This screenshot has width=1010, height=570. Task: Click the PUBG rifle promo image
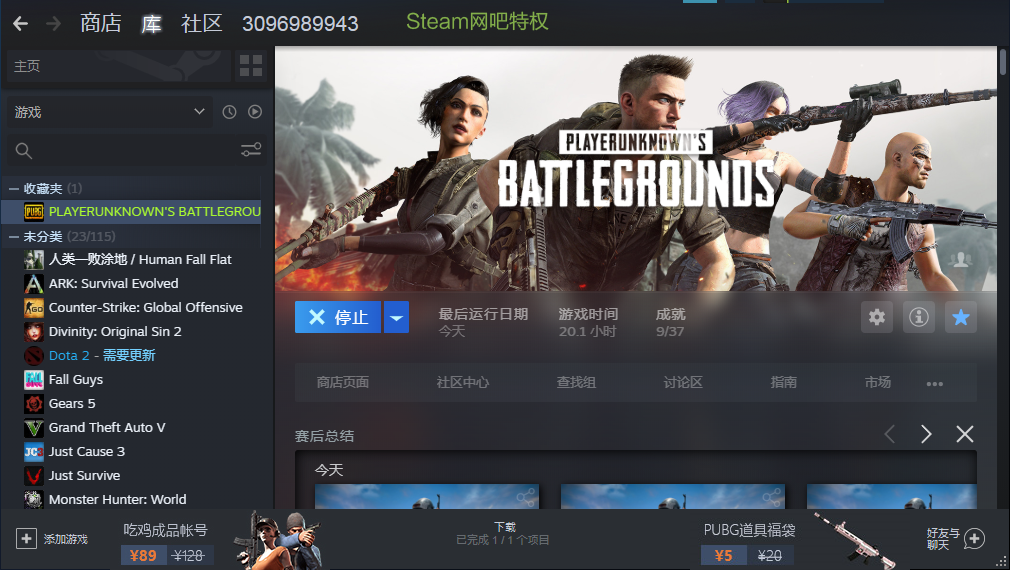(853, 540)
